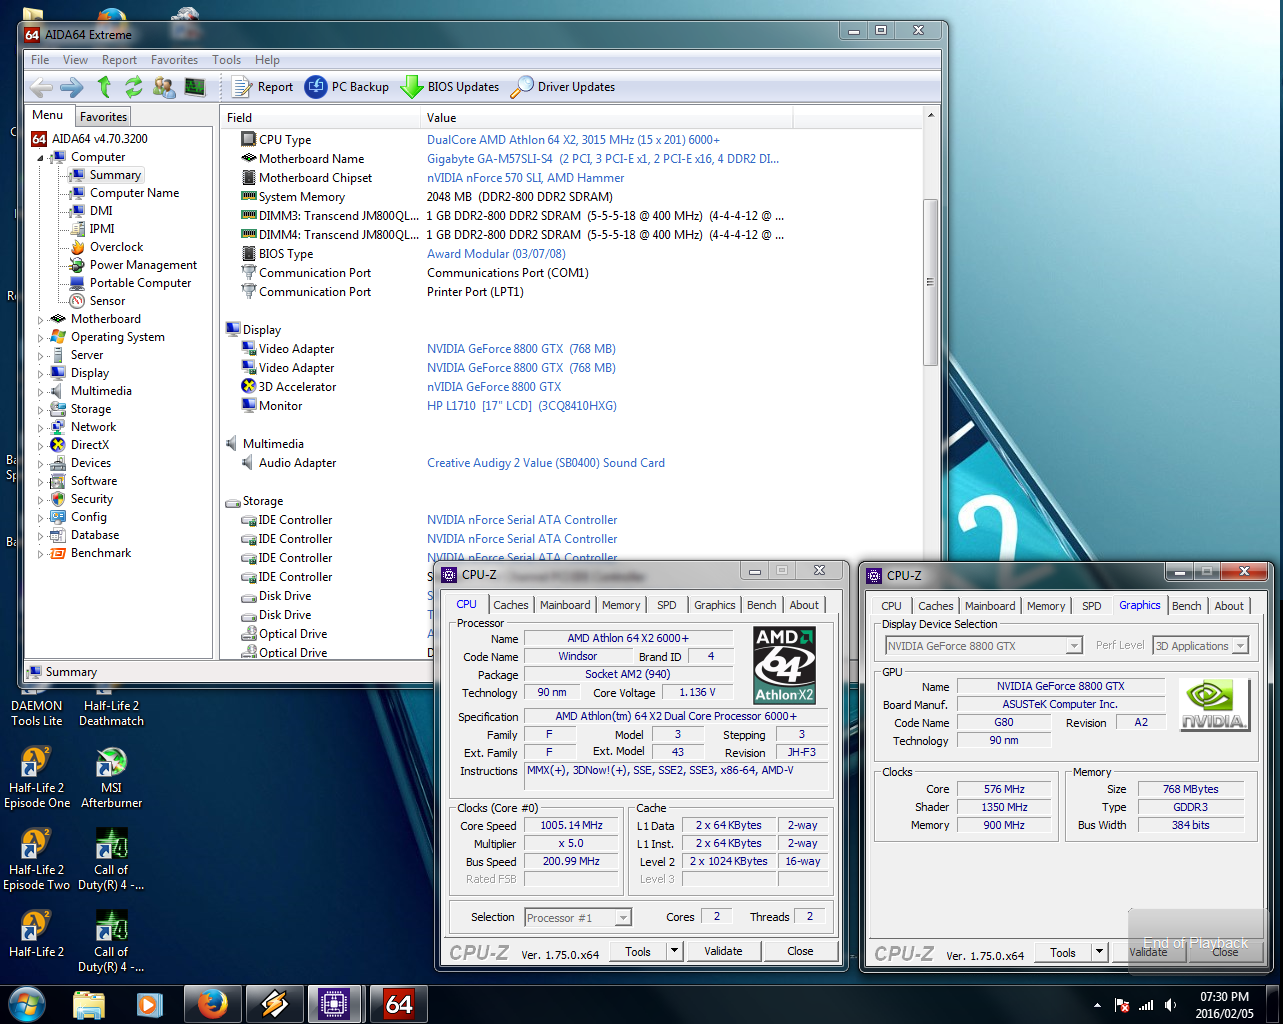Start PC Backup from toolbar
The image size is (1283, 1024).
coord(347,87)
